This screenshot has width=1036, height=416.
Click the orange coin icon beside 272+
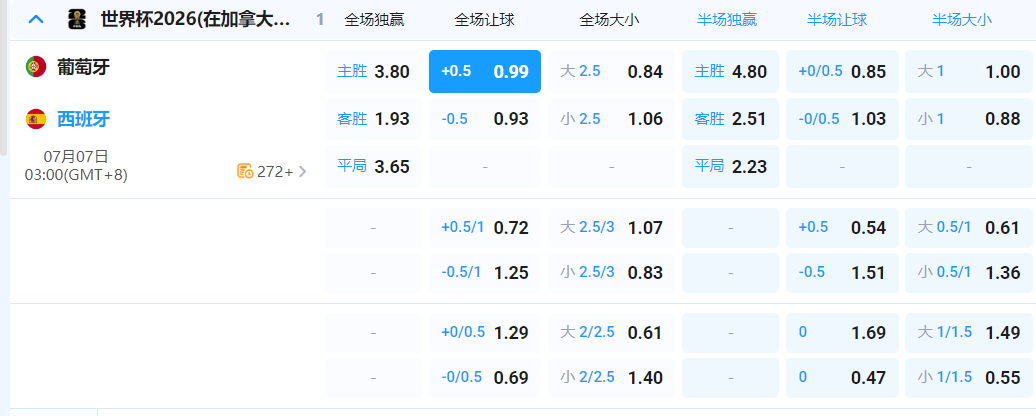tap(245, 172)
